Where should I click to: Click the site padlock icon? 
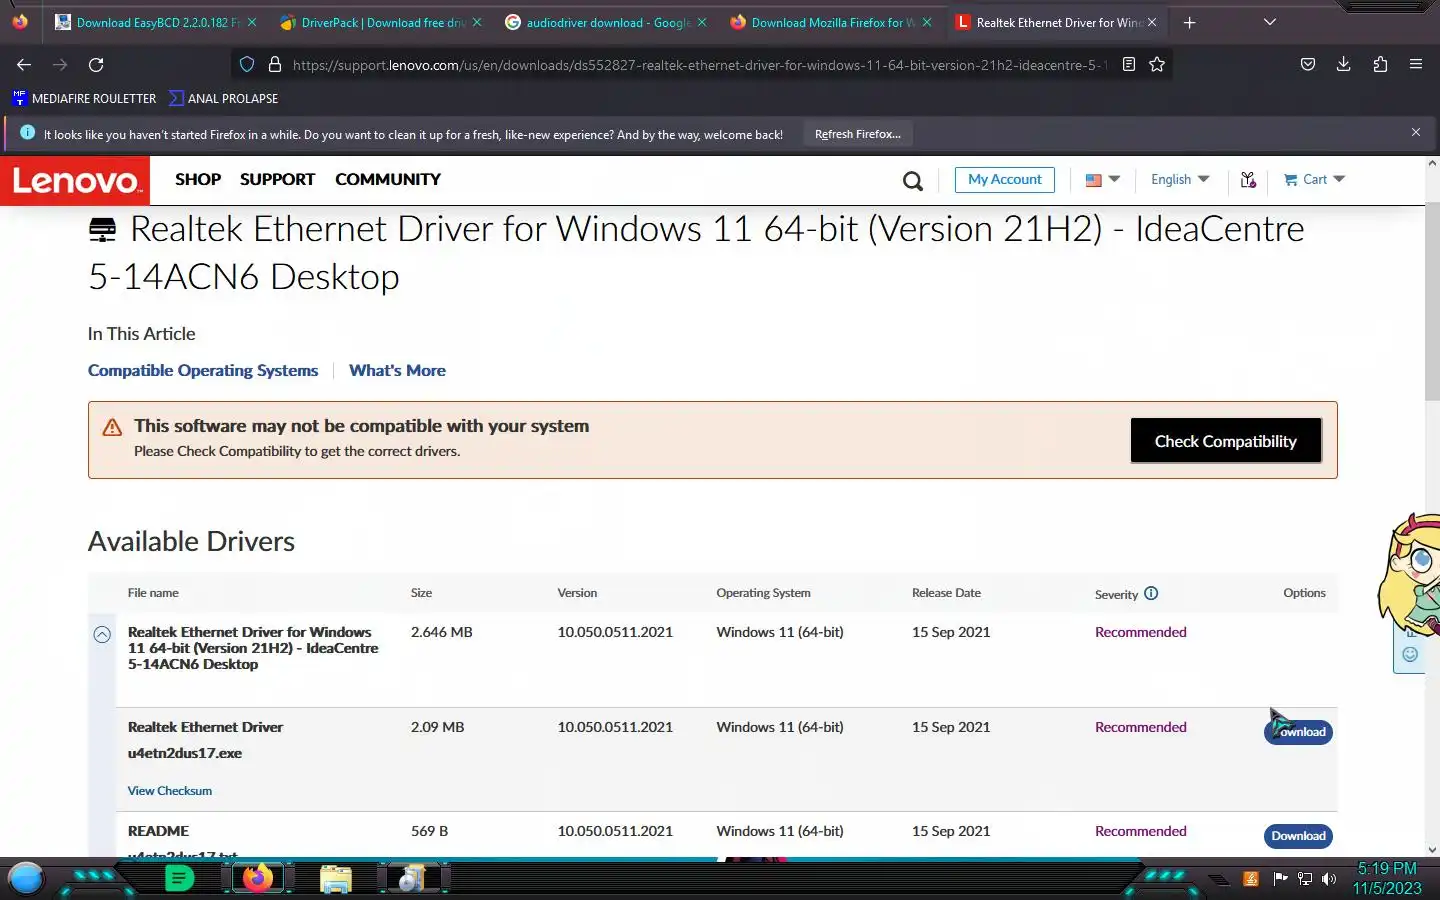pos(274,65)
